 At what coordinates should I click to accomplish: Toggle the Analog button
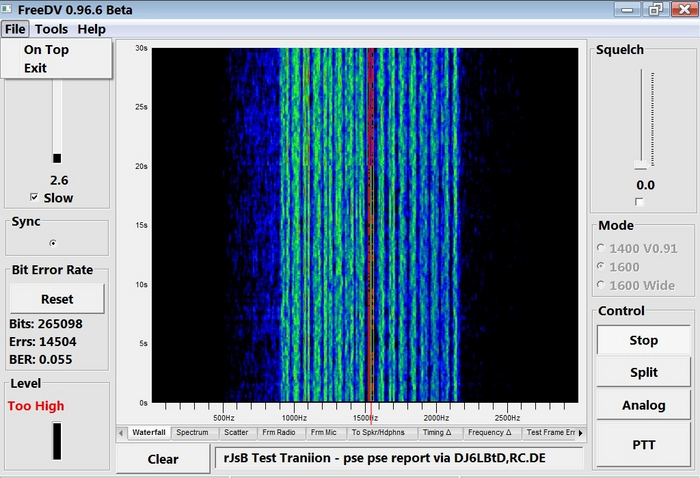(x=643, y=405)
